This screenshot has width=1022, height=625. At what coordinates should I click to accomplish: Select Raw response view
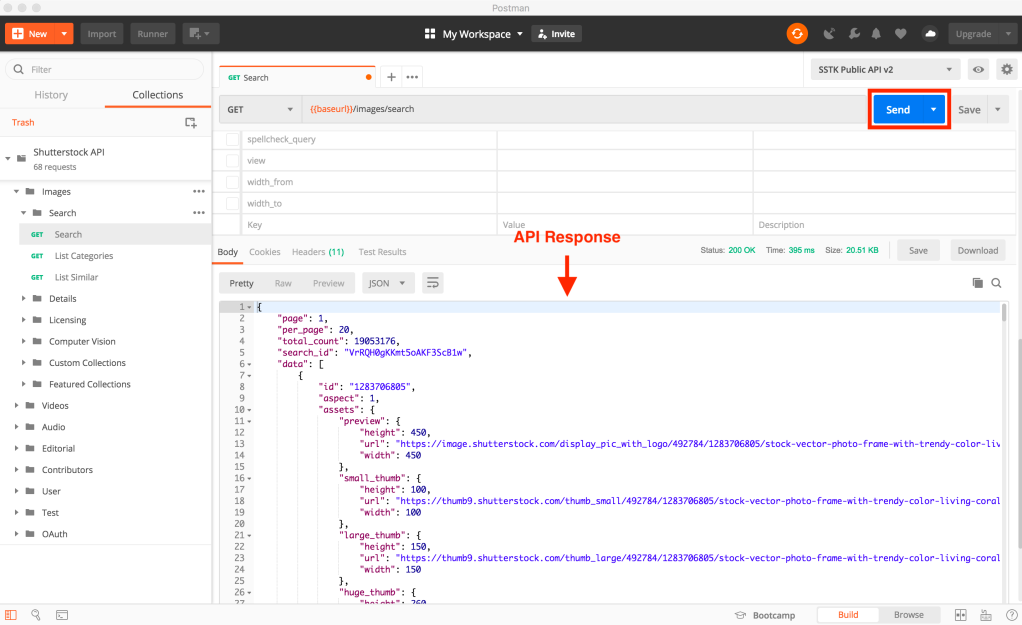[283, 283]
